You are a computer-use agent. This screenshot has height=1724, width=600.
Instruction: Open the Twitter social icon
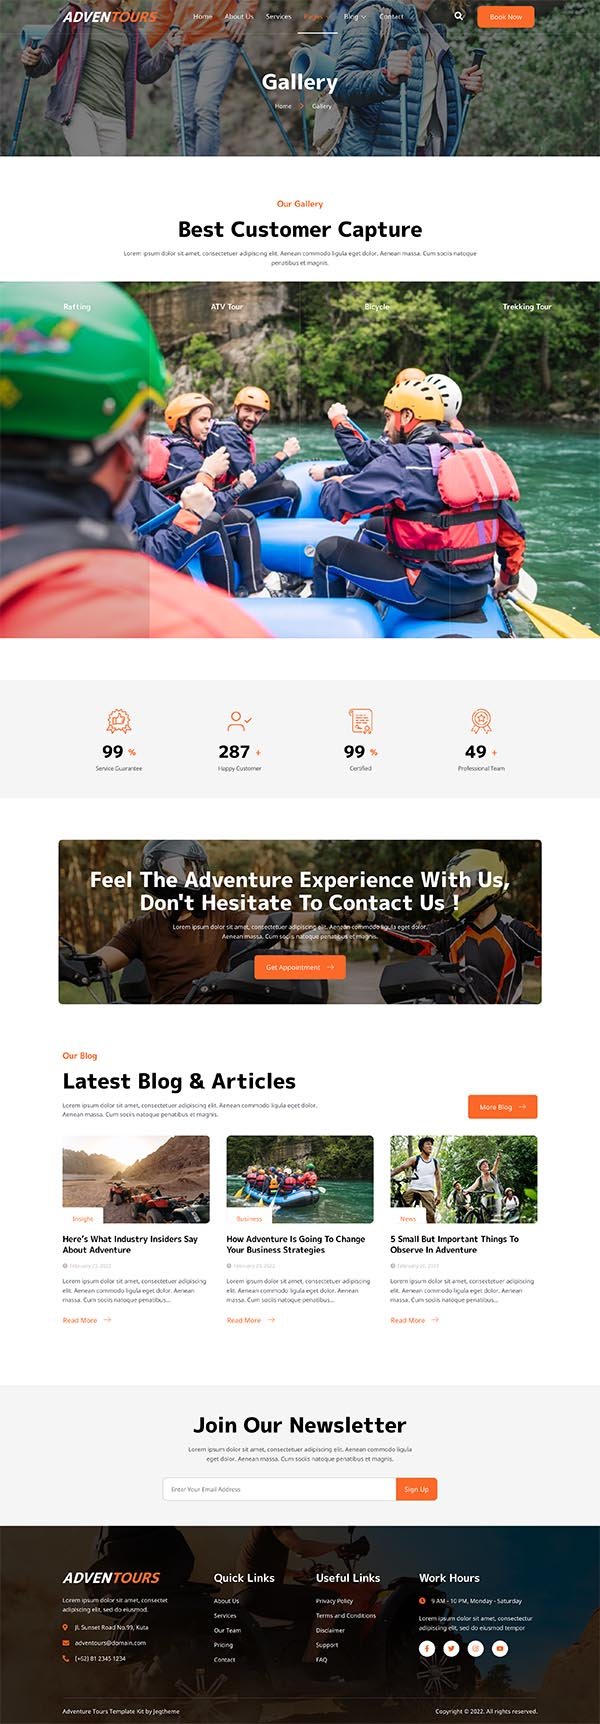click(x=451, y=1648)
